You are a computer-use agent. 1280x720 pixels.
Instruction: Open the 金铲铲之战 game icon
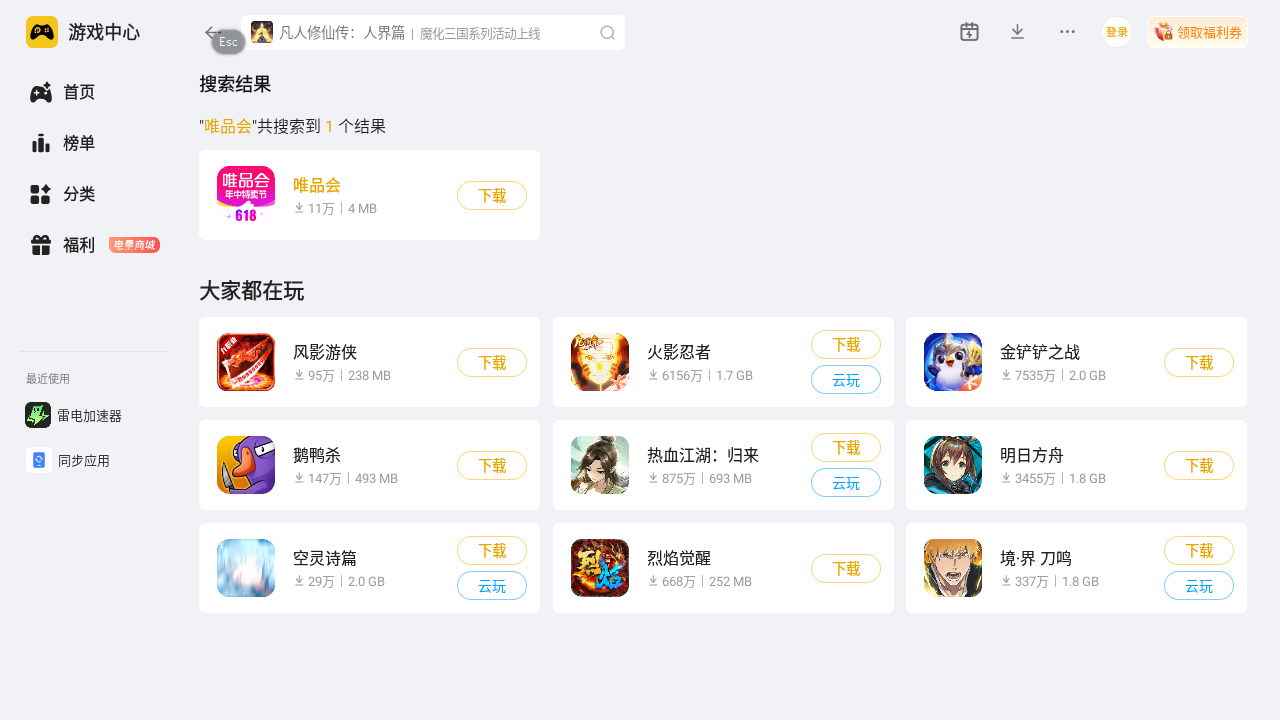pos(953,362)
